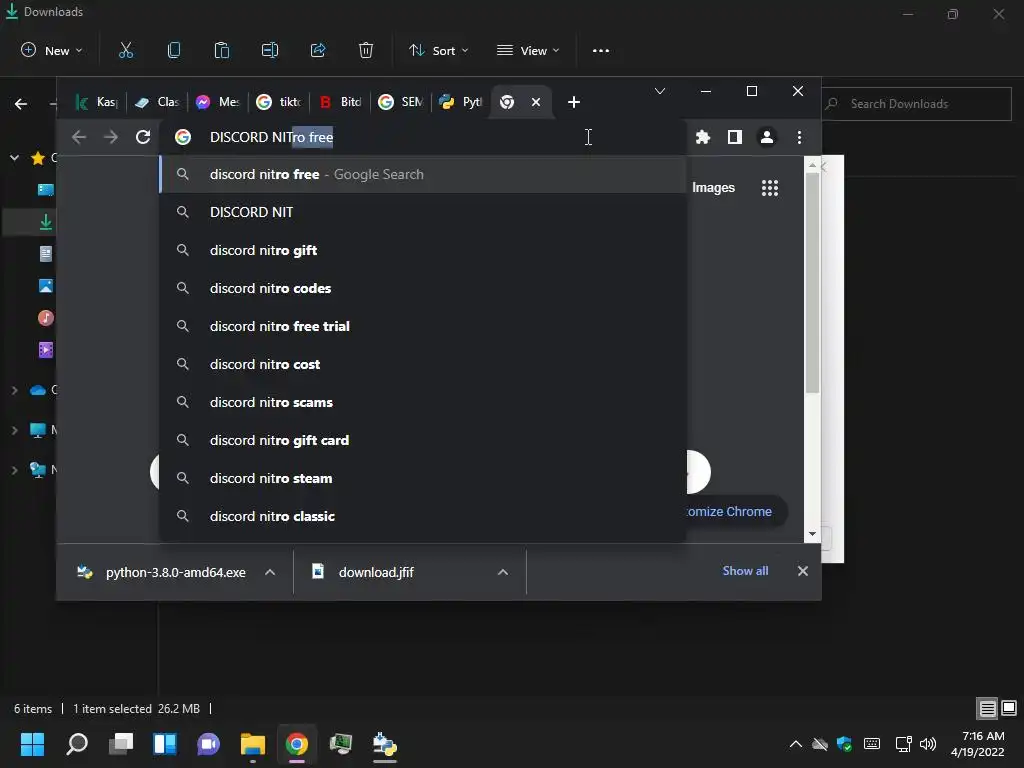Click the Chrome address bar text

coord(271,137)
